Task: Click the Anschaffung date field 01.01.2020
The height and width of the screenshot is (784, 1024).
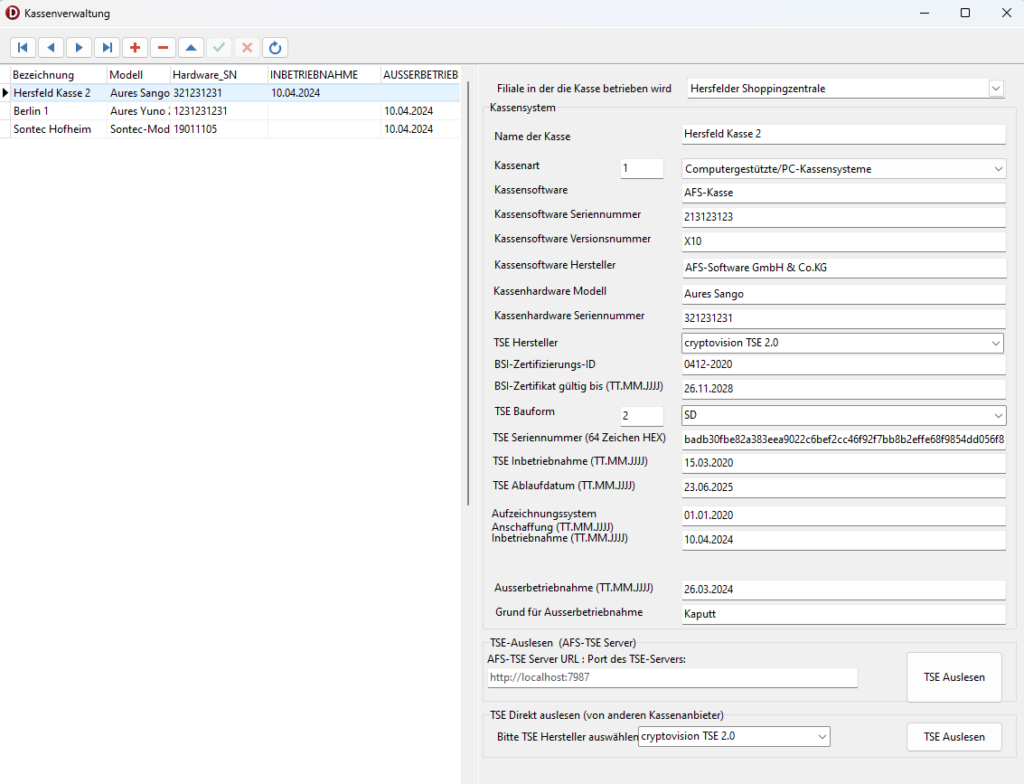Action: click(843, 515)
